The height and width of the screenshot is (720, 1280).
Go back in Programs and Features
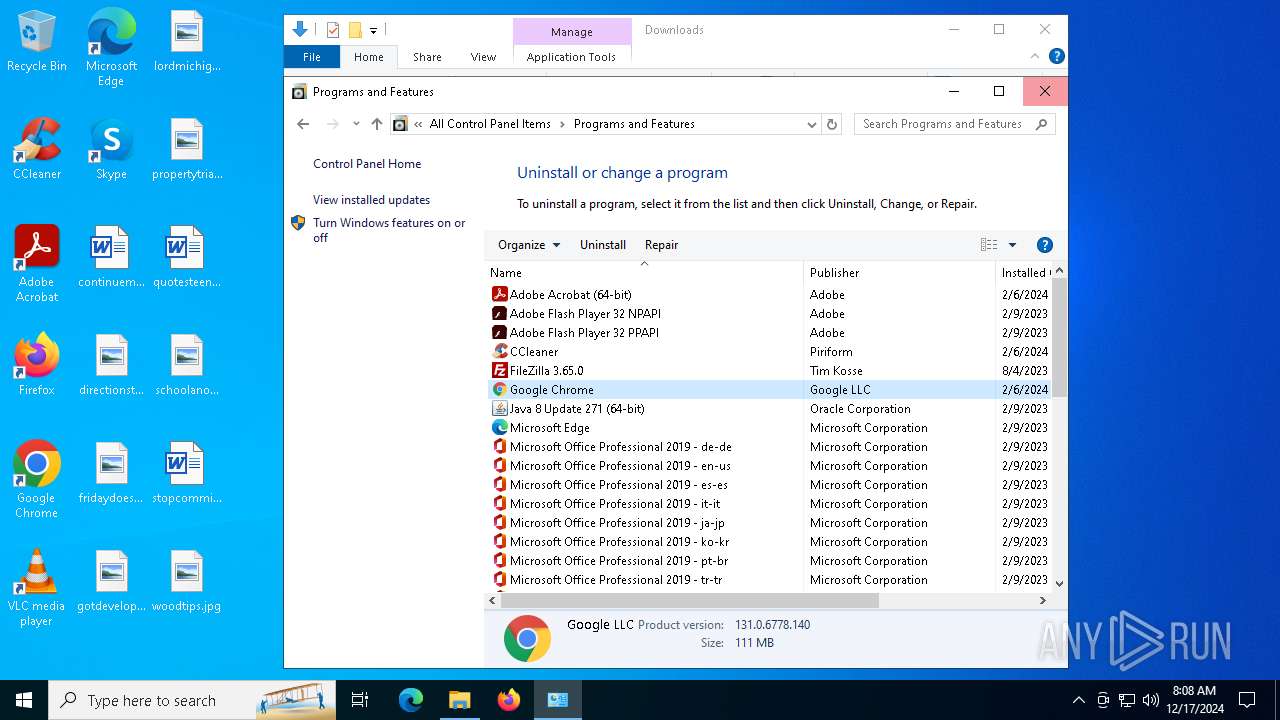tap(303, 124)
